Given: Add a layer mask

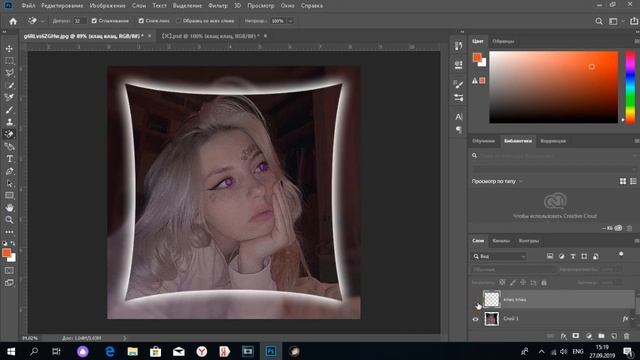Looking at the screenshot, I should pos(576,336).
